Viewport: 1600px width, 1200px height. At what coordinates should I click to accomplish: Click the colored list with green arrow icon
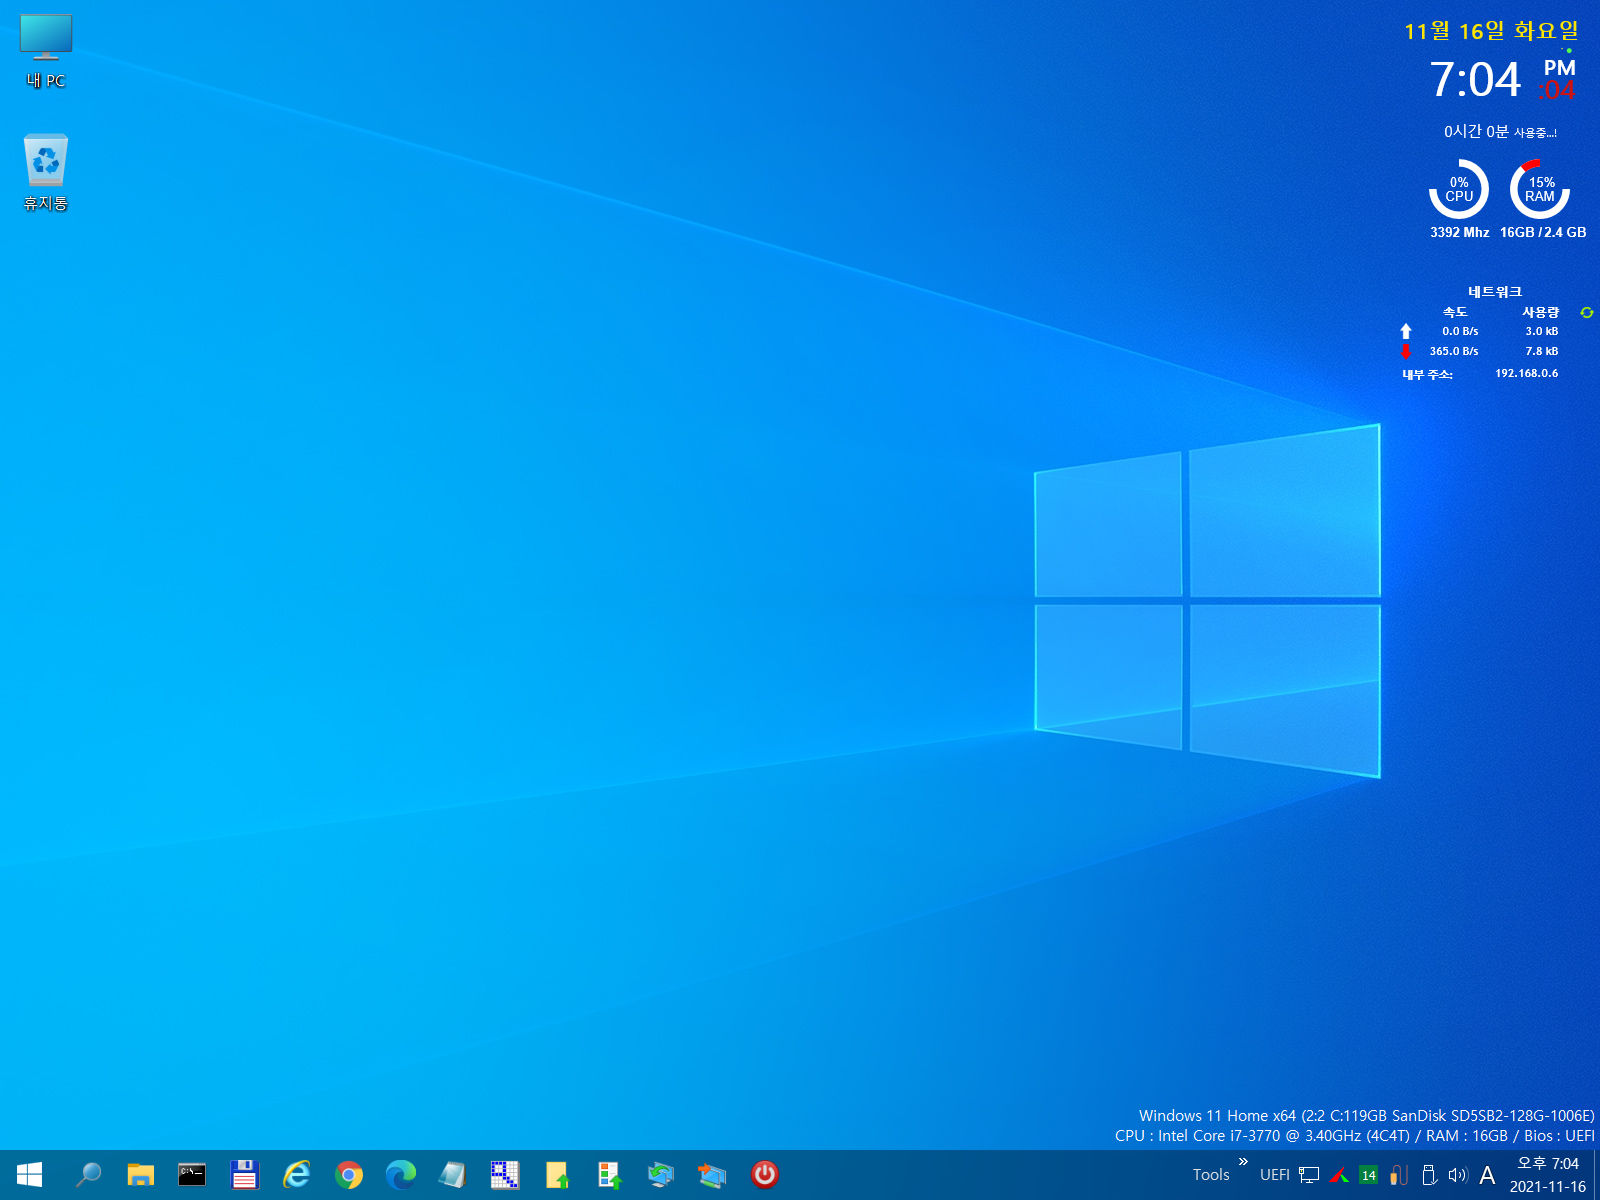click(609, 1175)
